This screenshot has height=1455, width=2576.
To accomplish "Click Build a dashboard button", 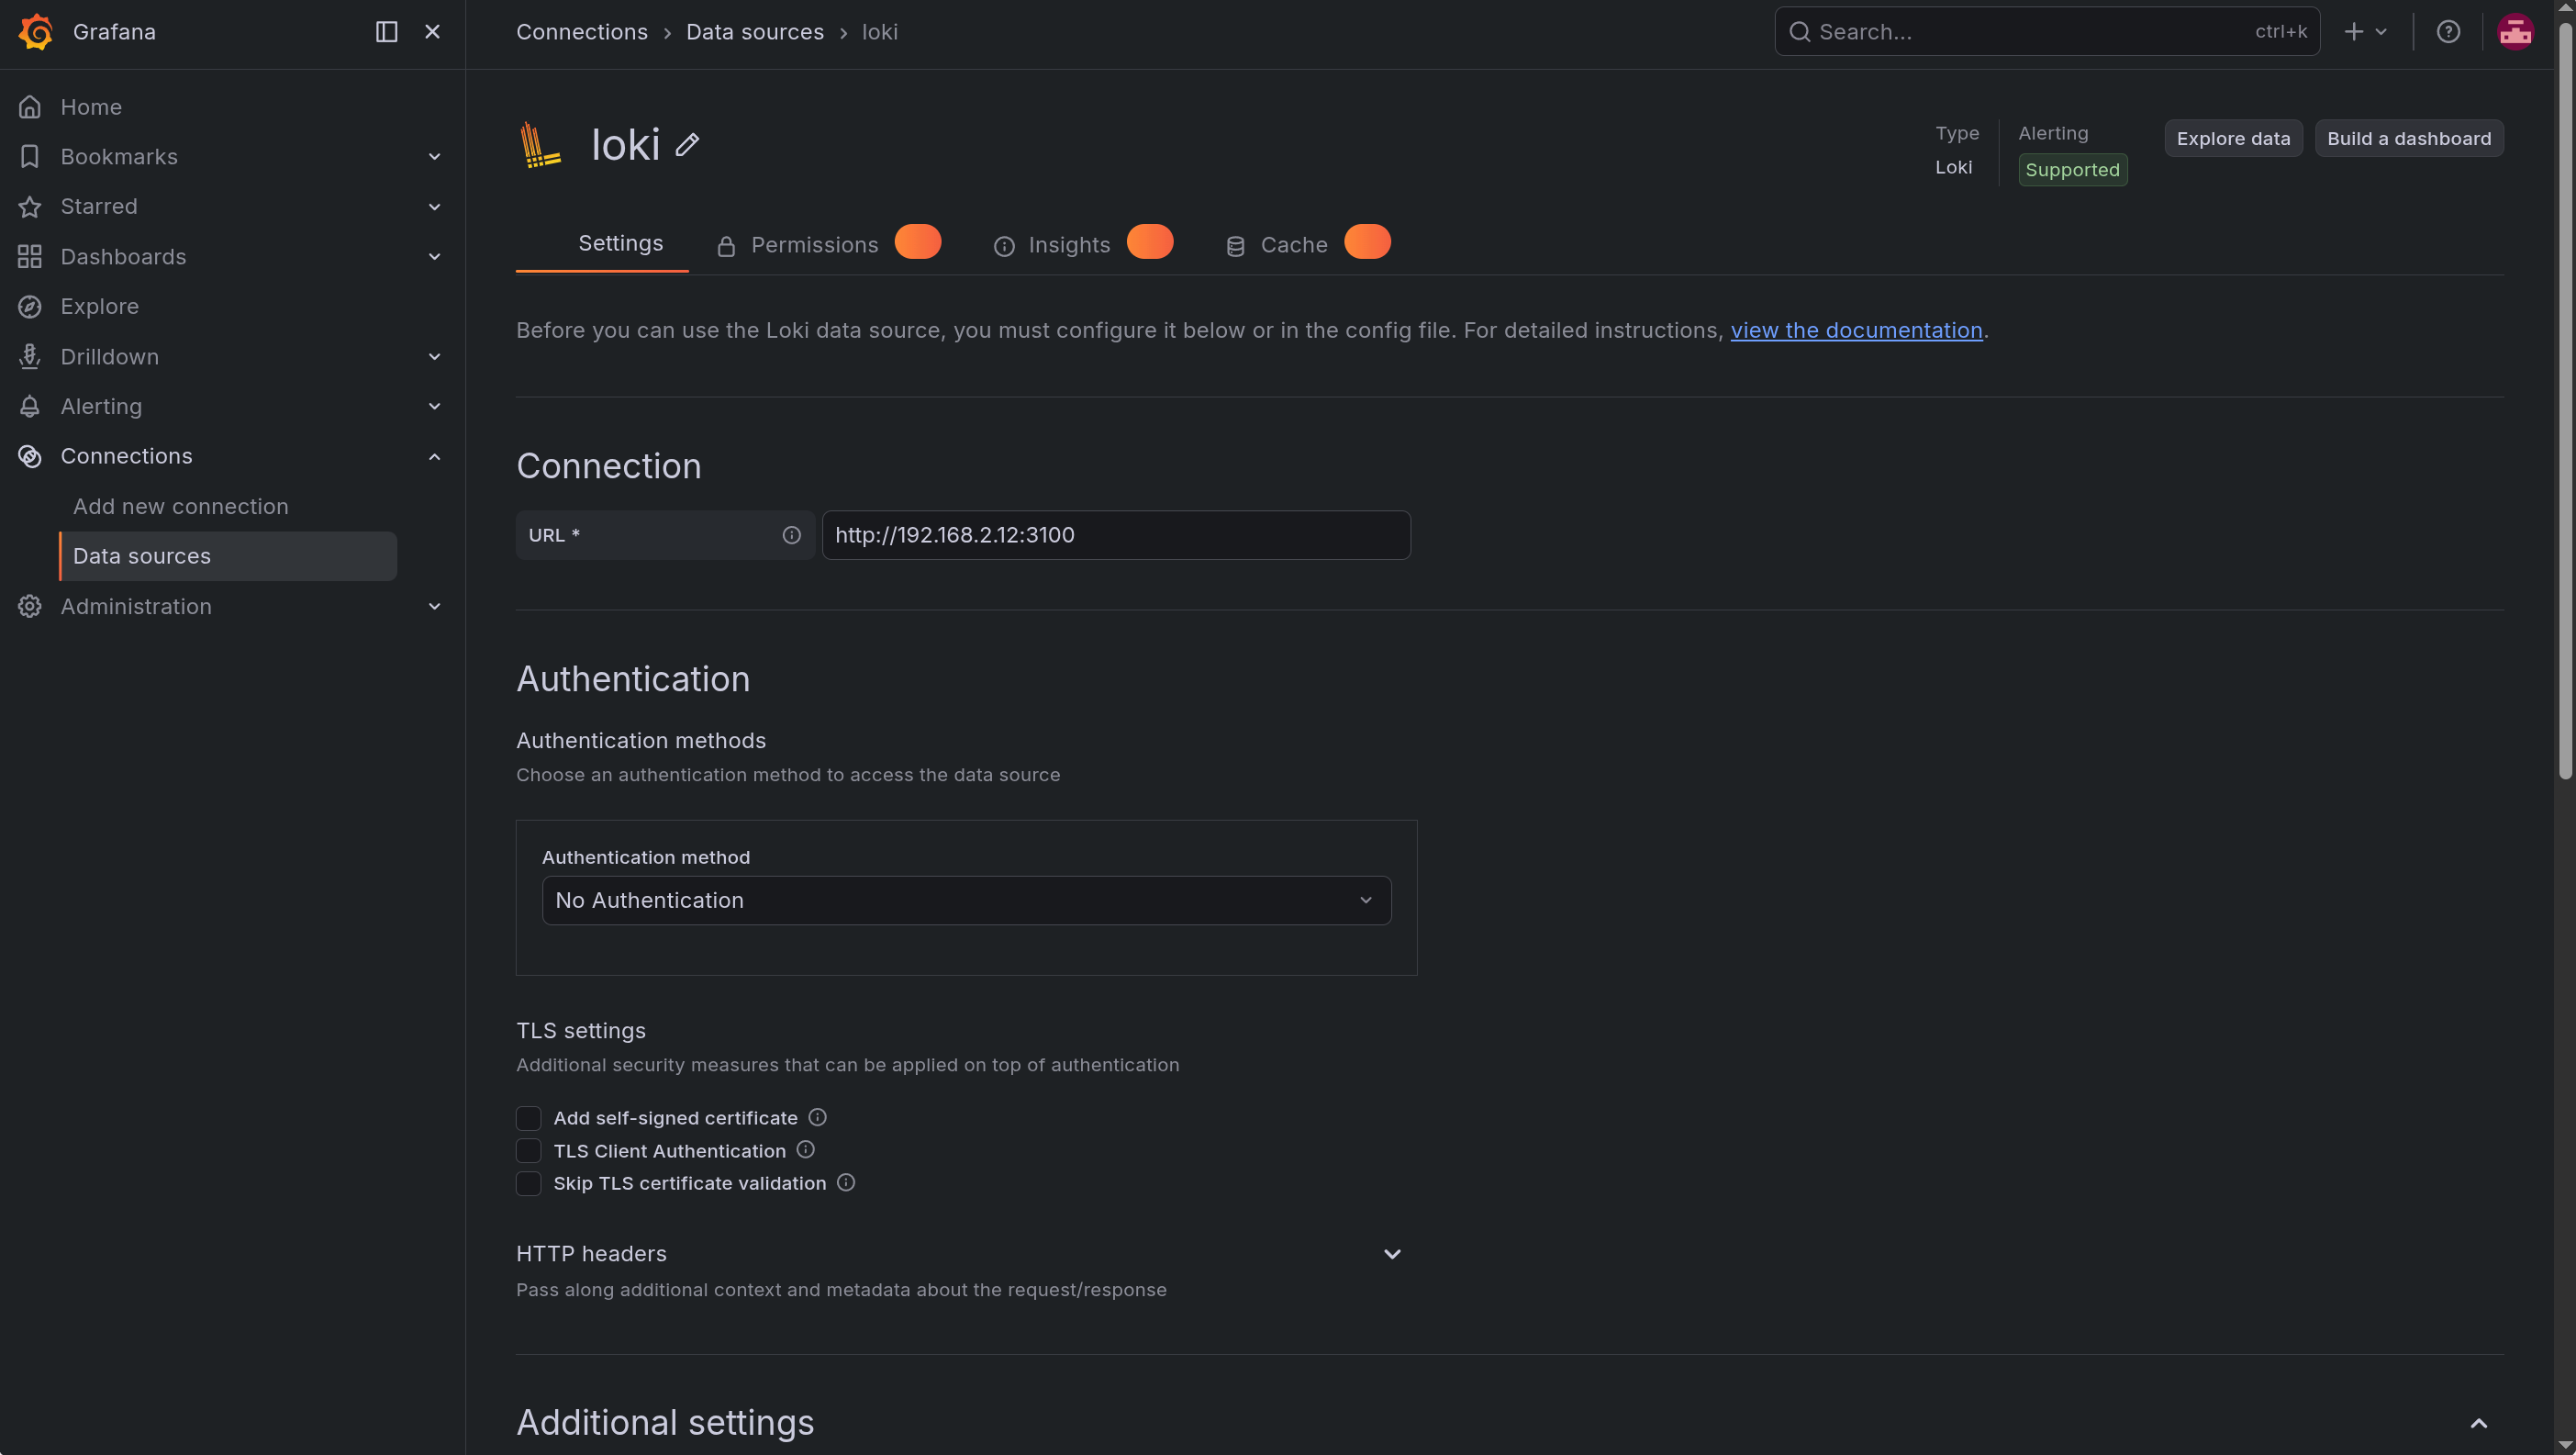I will pos(2409,139).
